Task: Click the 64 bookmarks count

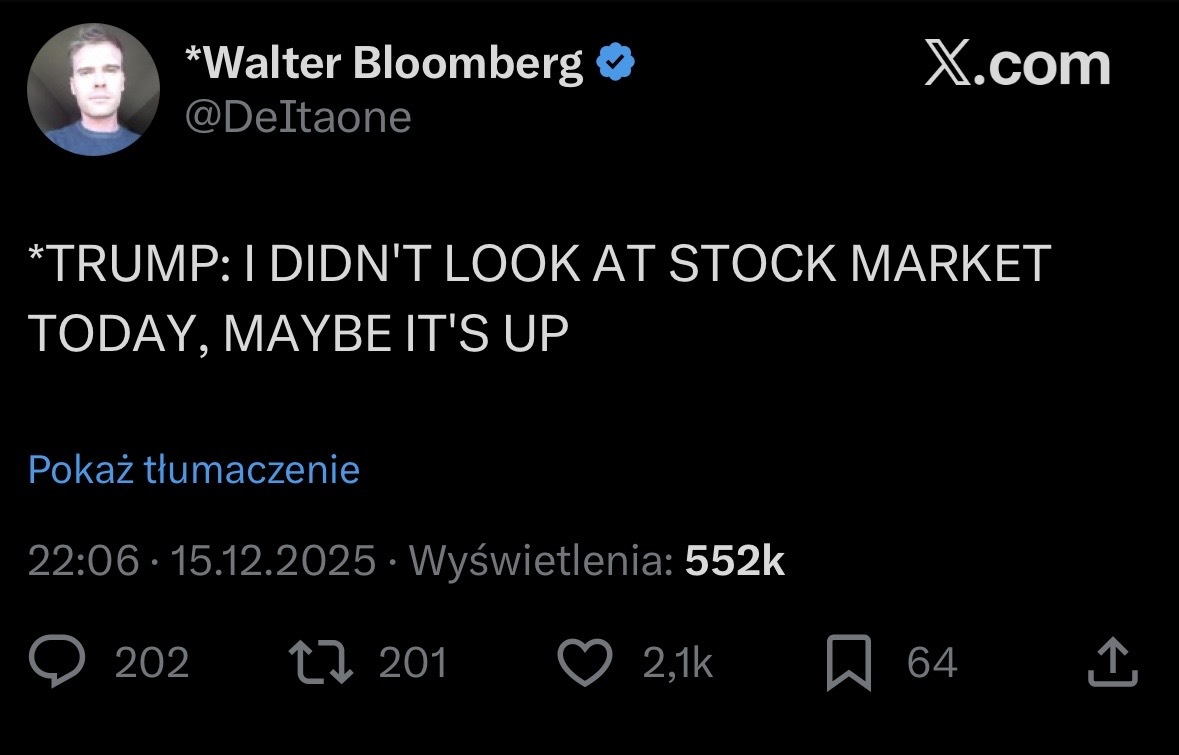Action: click(932, 664)
